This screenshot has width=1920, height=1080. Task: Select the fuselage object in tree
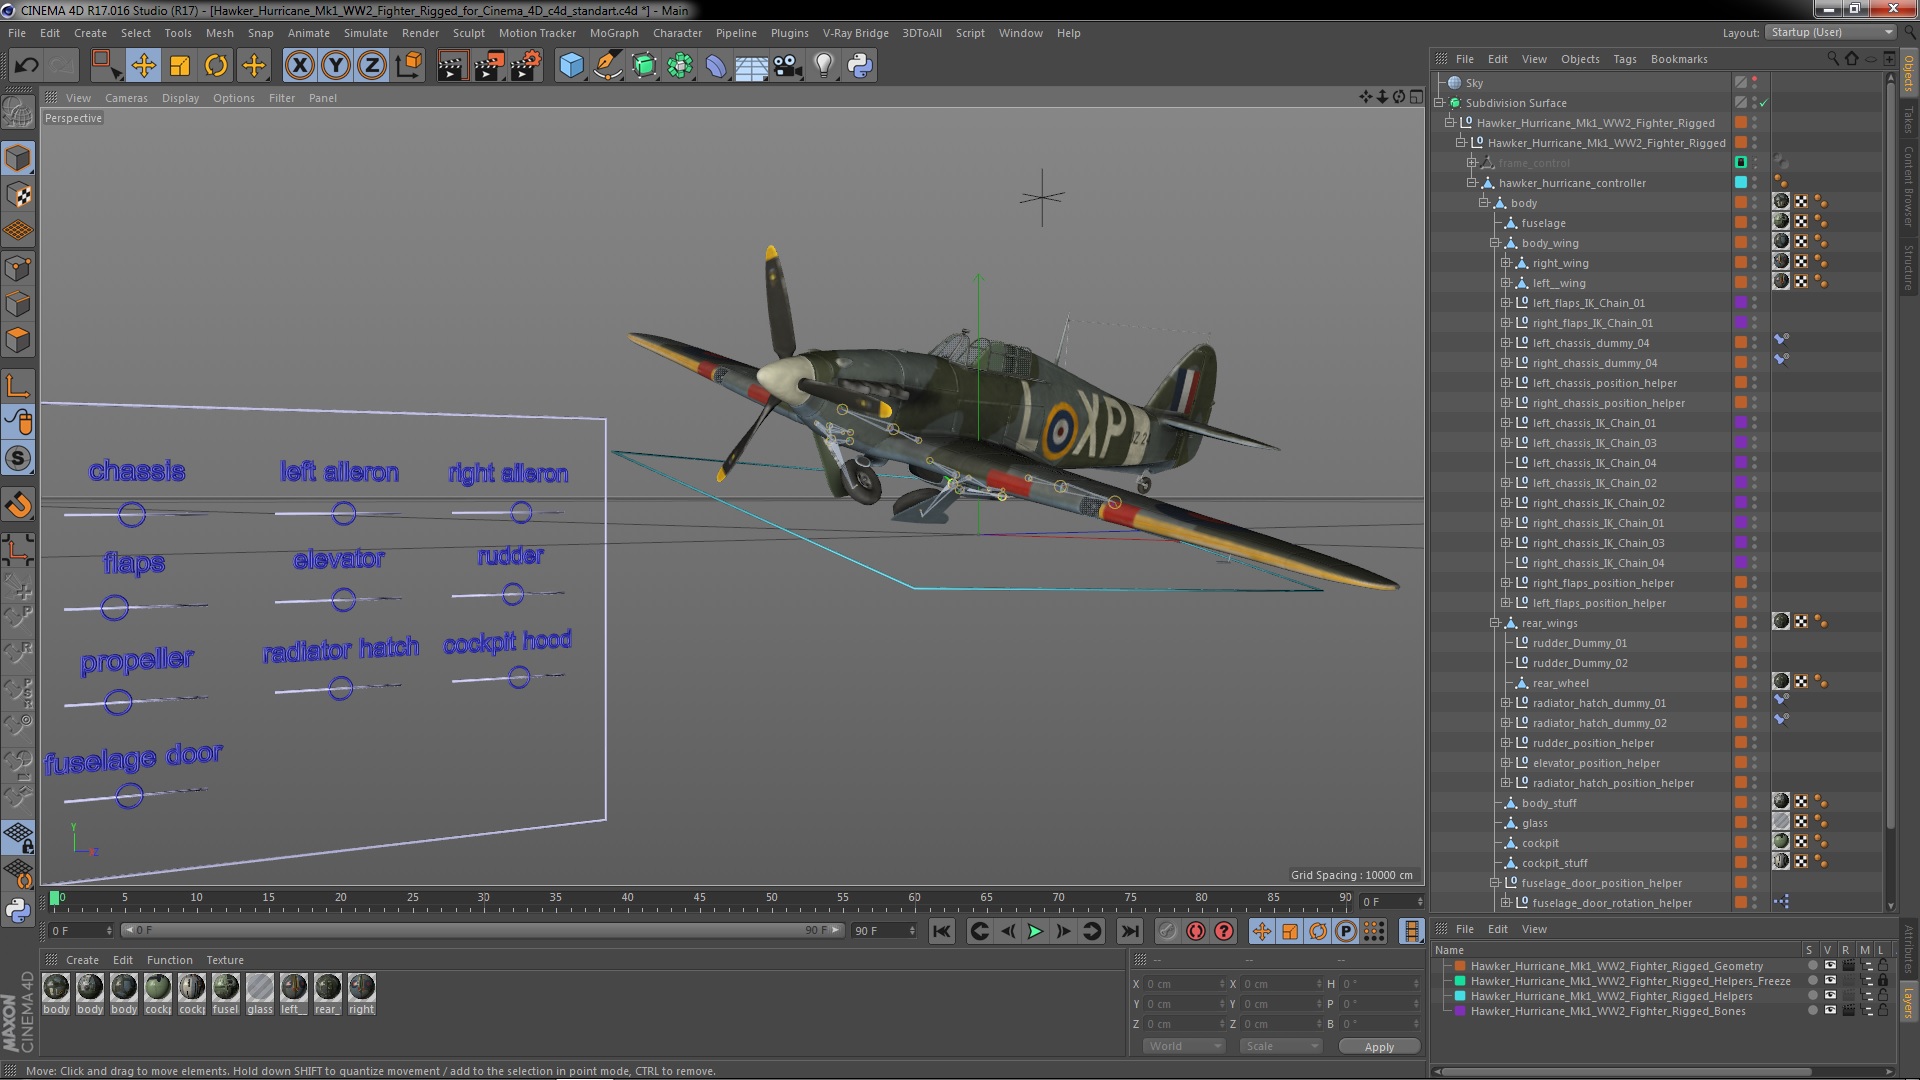click(x=1543, y=223)
